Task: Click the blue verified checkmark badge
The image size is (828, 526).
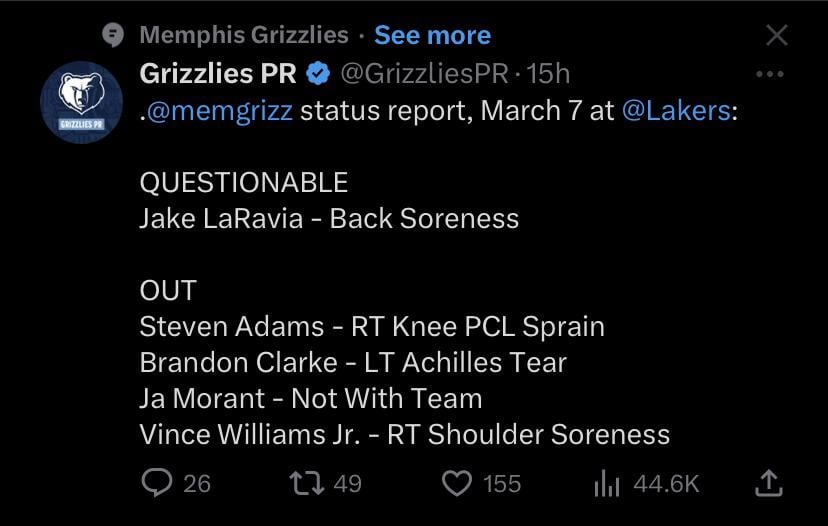Action: click(x=319, y=73)
